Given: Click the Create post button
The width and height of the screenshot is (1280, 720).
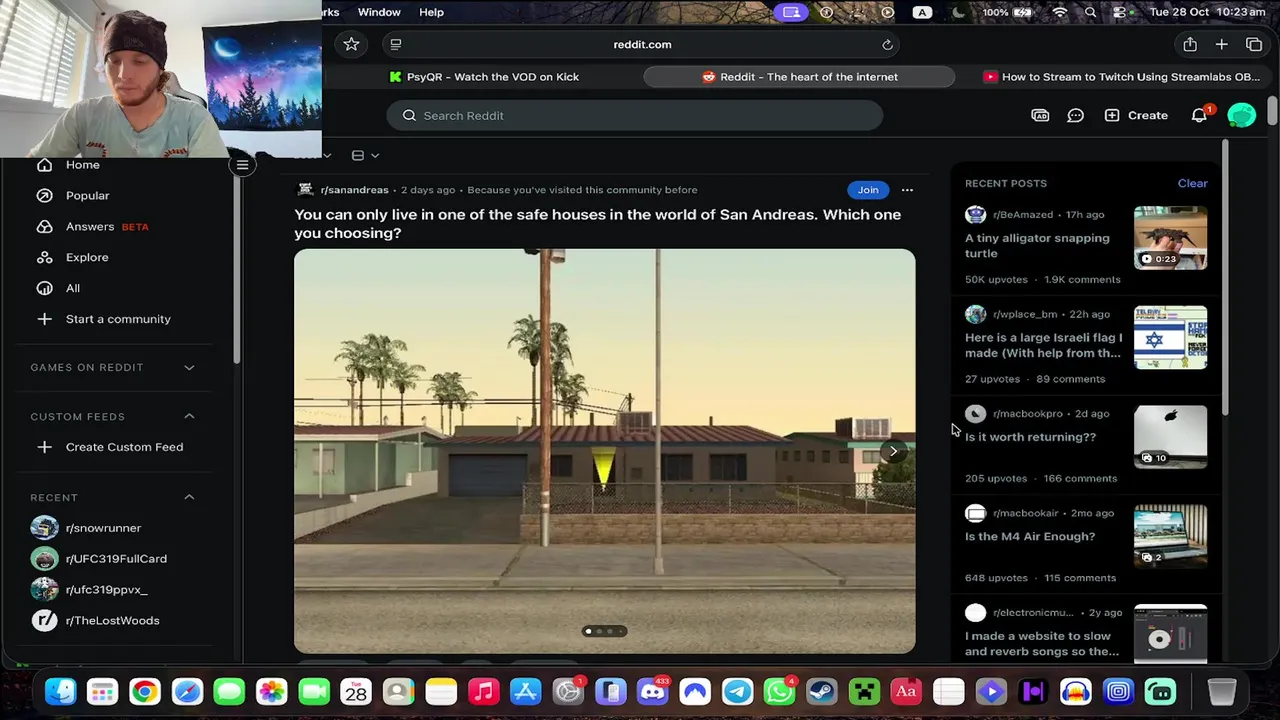Looking at the screenshot, I should point(1136,116).
